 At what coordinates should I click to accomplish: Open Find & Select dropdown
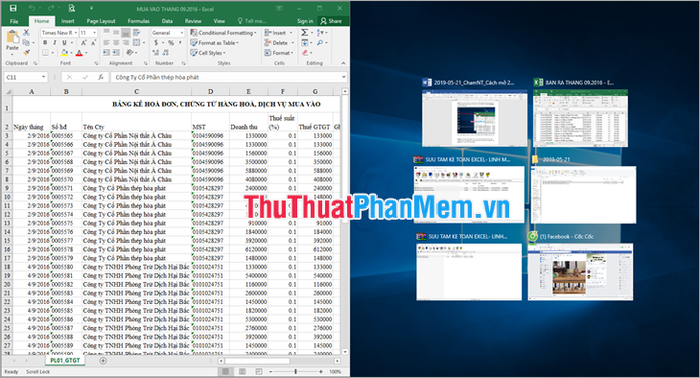pos(322,43)
